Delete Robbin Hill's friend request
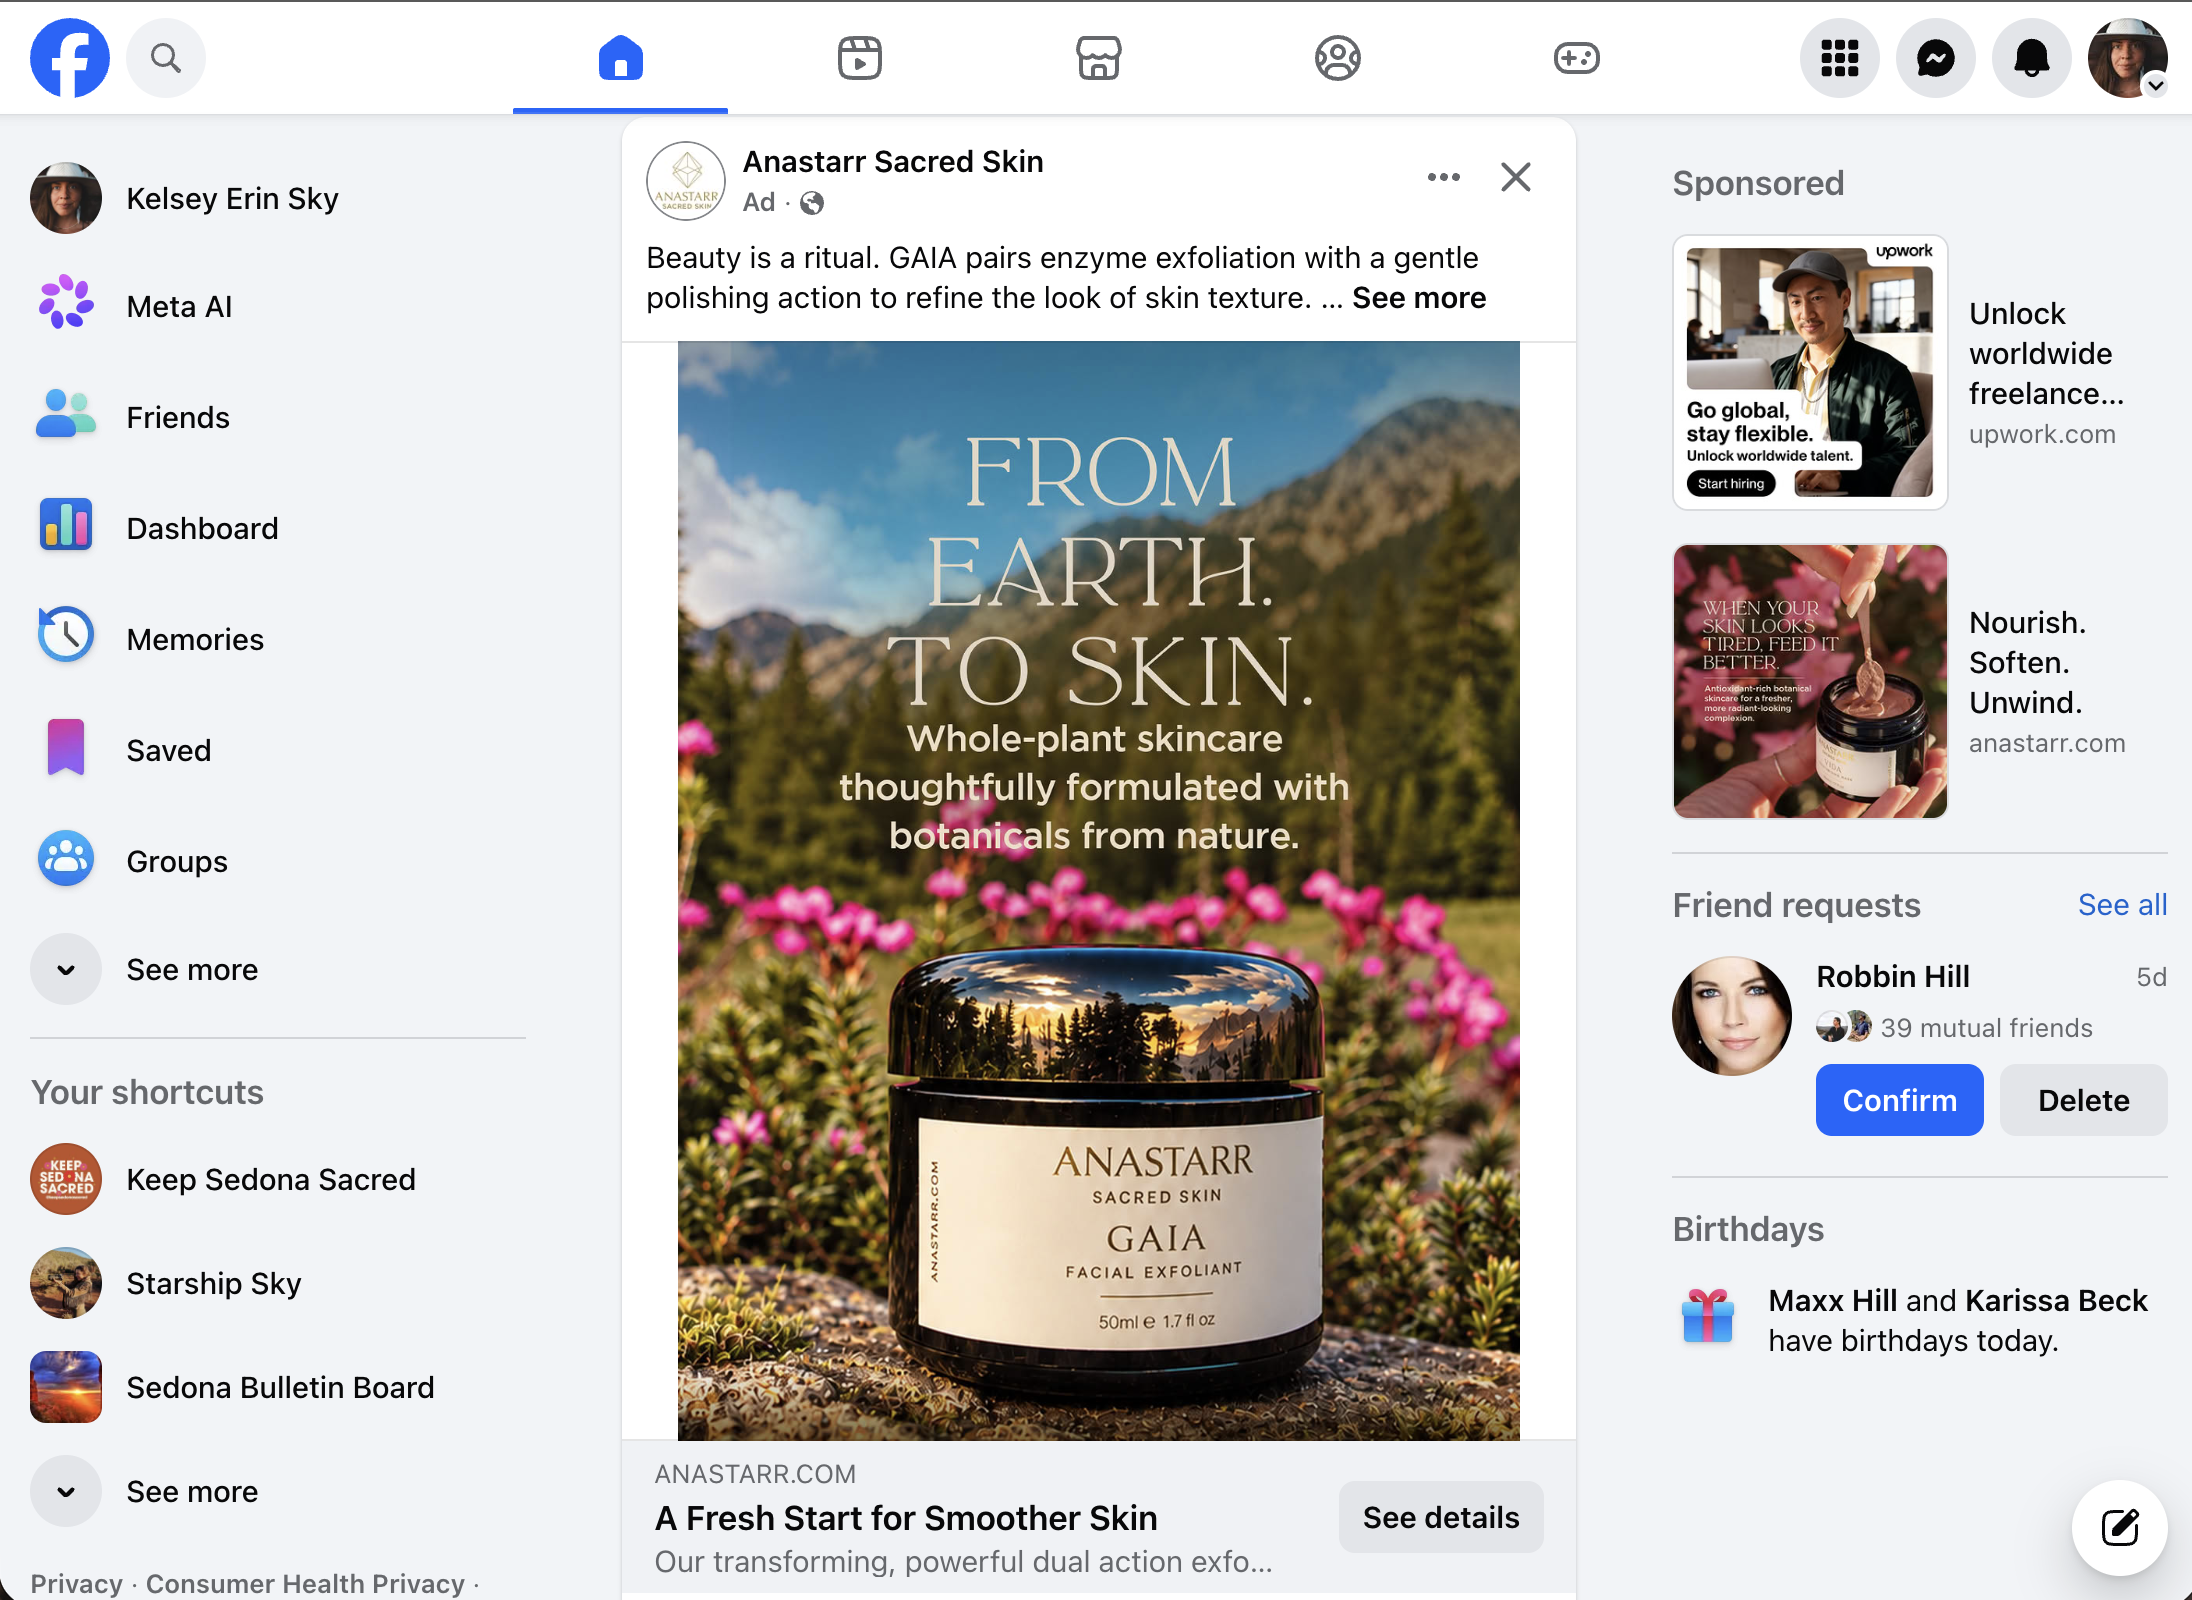This screenshot has width=2192, height=1600. (x=2083, y=1100)
